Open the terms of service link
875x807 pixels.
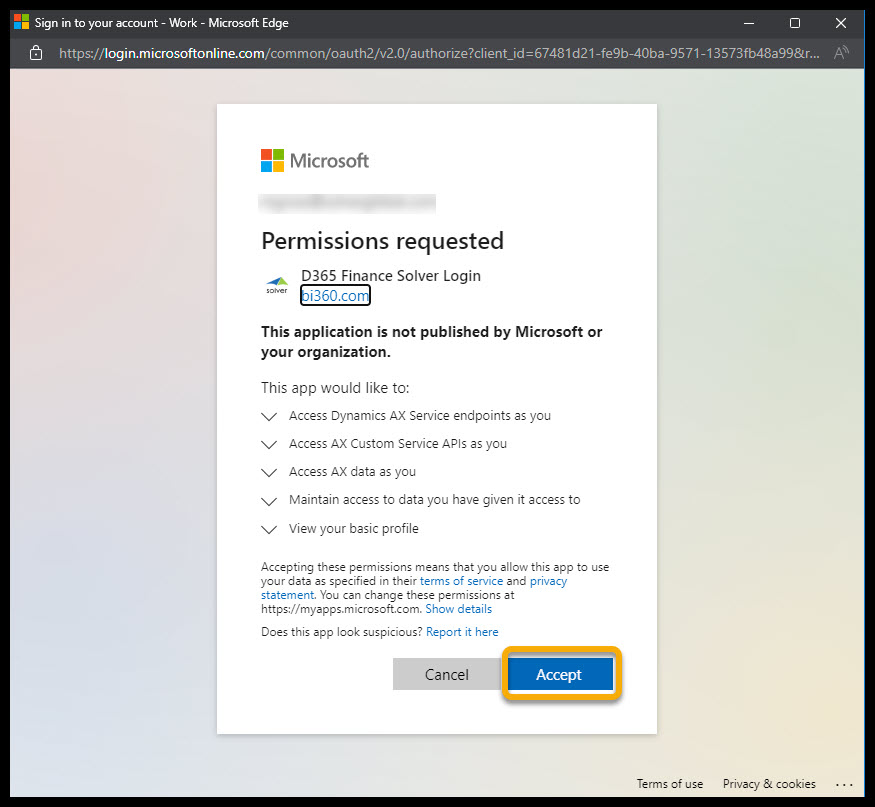click(x=461, y=581)
